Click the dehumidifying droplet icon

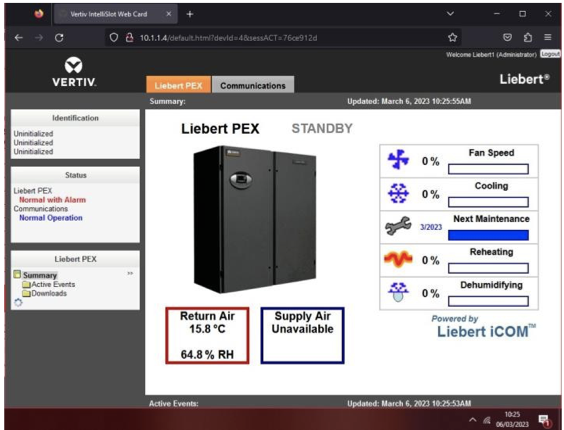[398, 292]
